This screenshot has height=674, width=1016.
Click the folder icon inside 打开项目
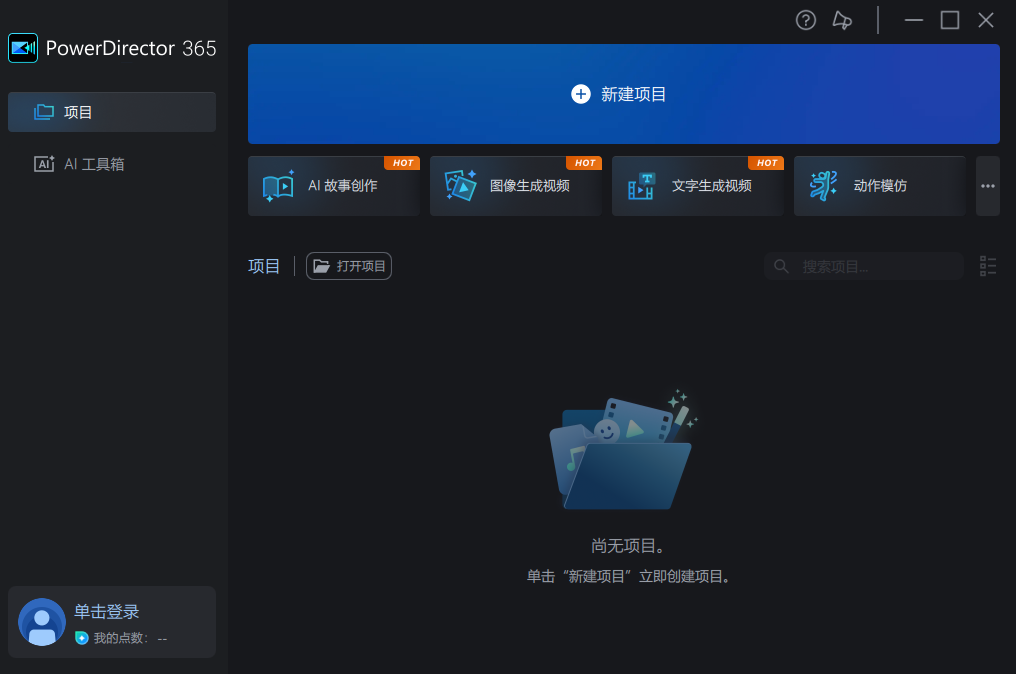320,265
